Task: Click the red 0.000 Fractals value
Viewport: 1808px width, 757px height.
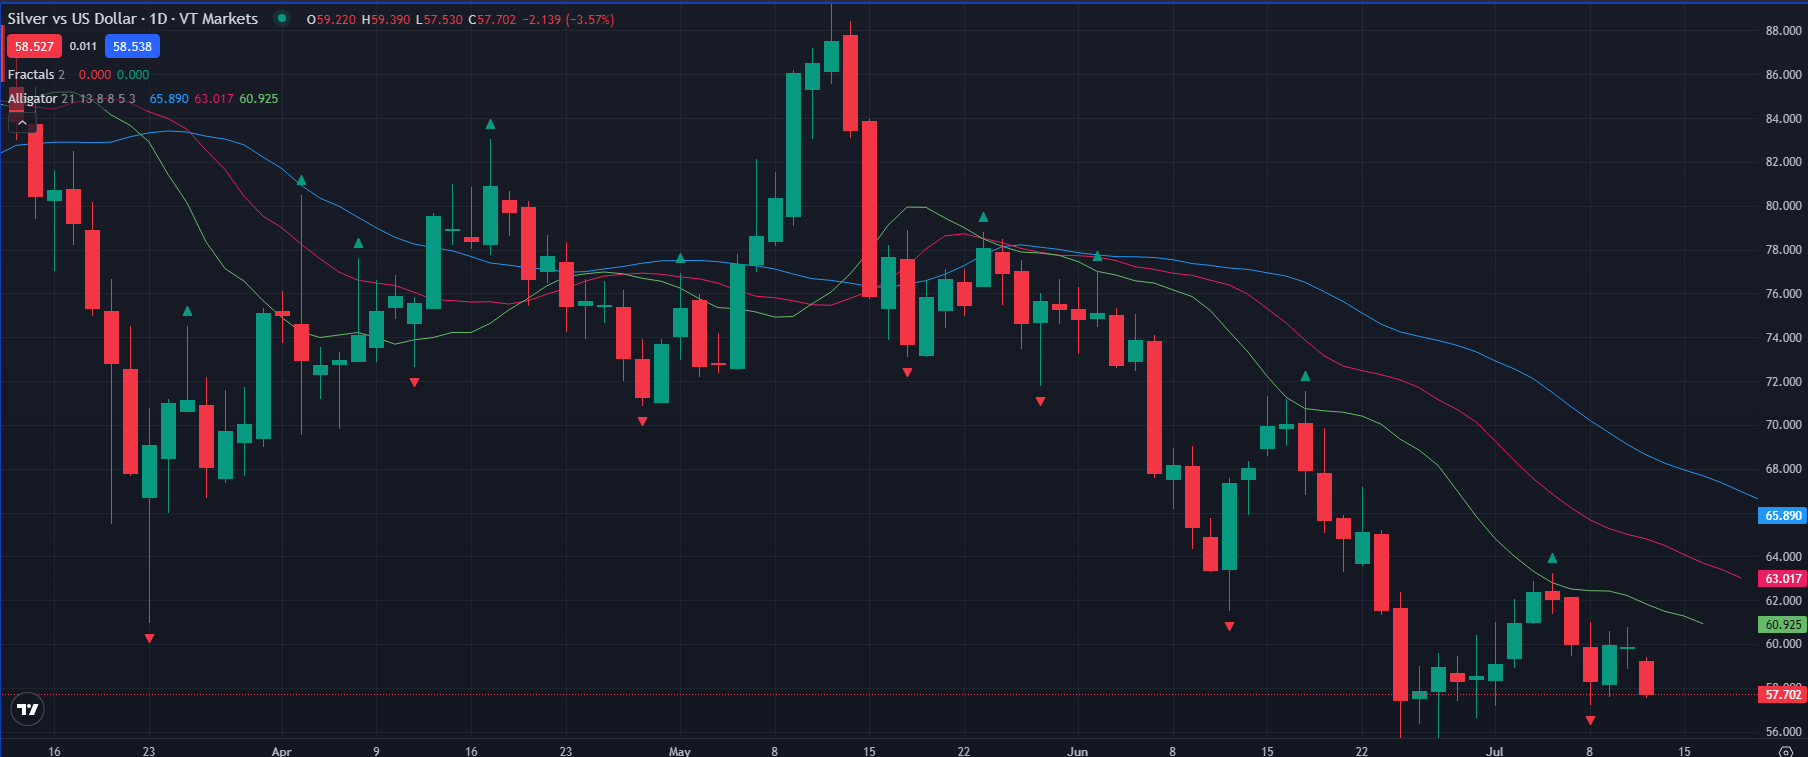Action: [95, 75]
